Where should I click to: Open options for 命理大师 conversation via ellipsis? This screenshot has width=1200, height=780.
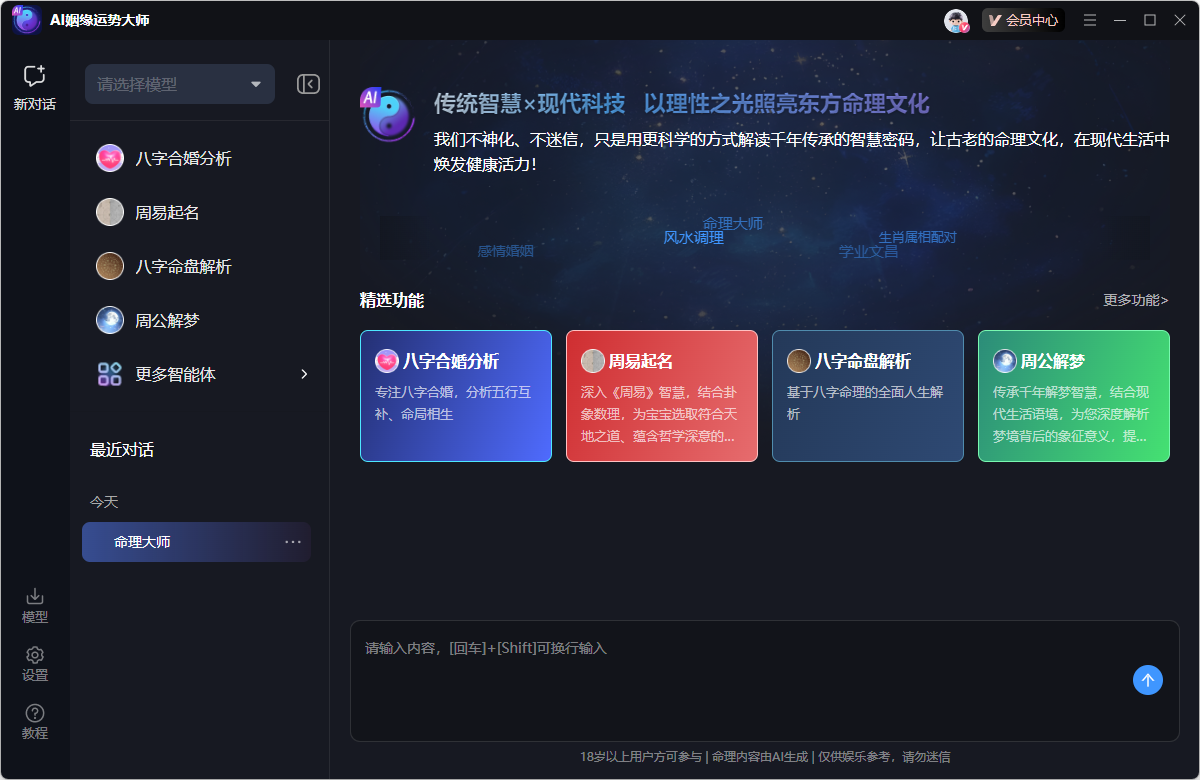click(x=291, y=541)
